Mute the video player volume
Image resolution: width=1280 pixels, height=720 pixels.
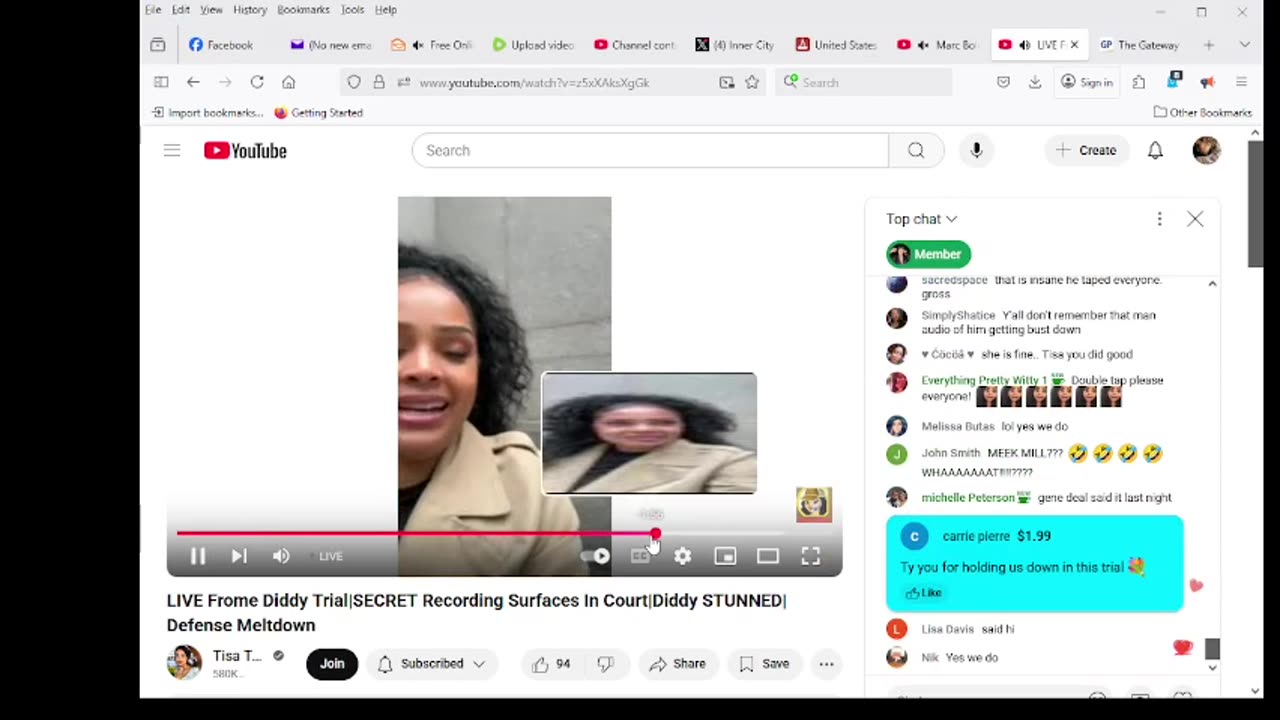click(x=281, y=556)
